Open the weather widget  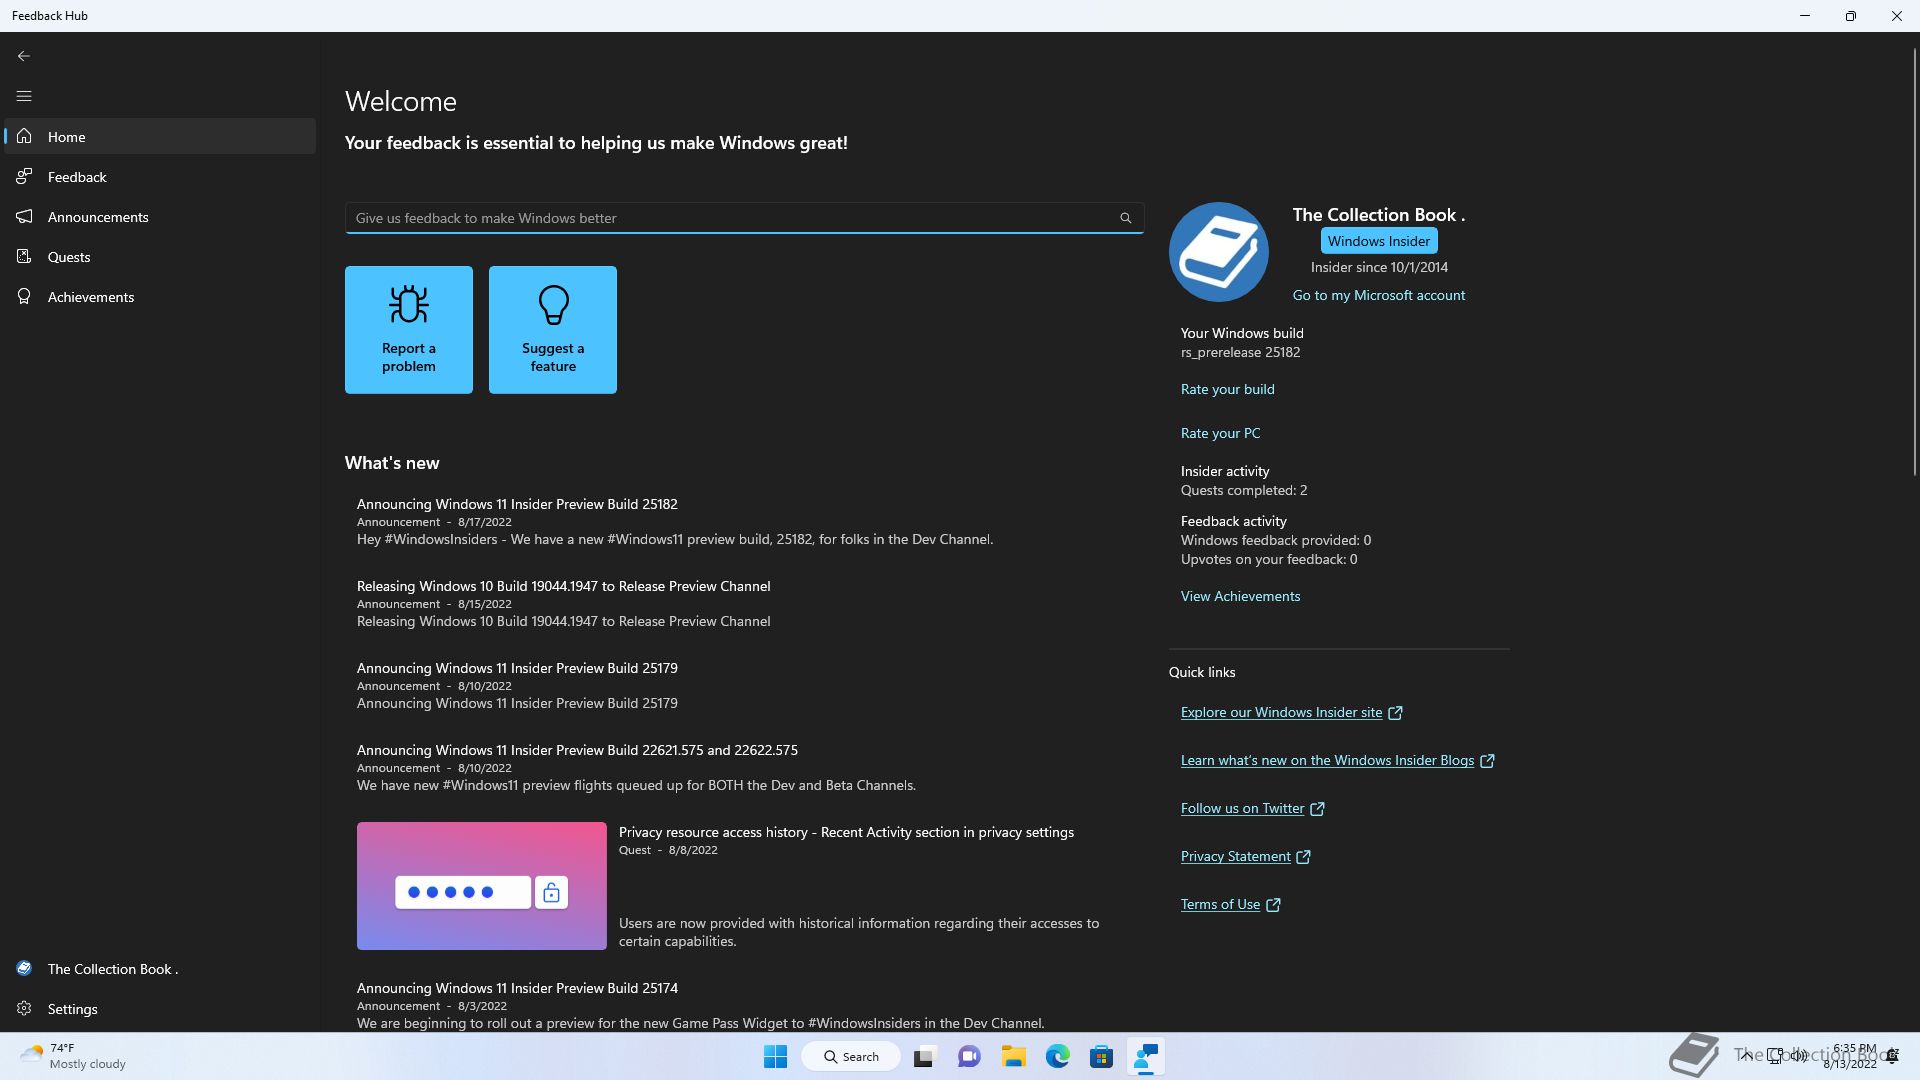pyautogui.click(x=75, y=1056)
